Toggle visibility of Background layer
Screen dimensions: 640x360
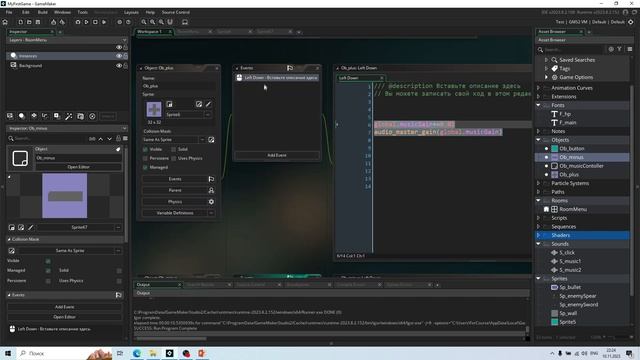click(x=119, y=65)
